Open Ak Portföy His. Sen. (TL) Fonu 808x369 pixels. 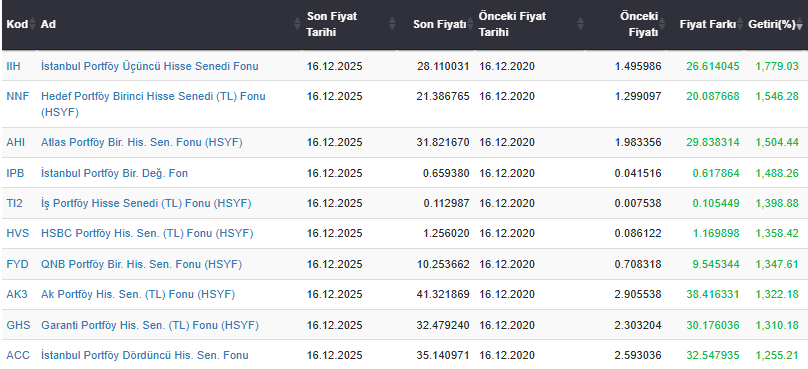coord(138,295)
